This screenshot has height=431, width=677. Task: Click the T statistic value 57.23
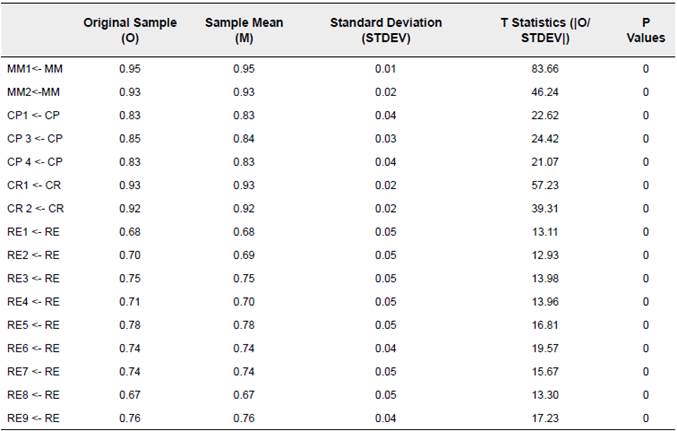tap(546, 185)
